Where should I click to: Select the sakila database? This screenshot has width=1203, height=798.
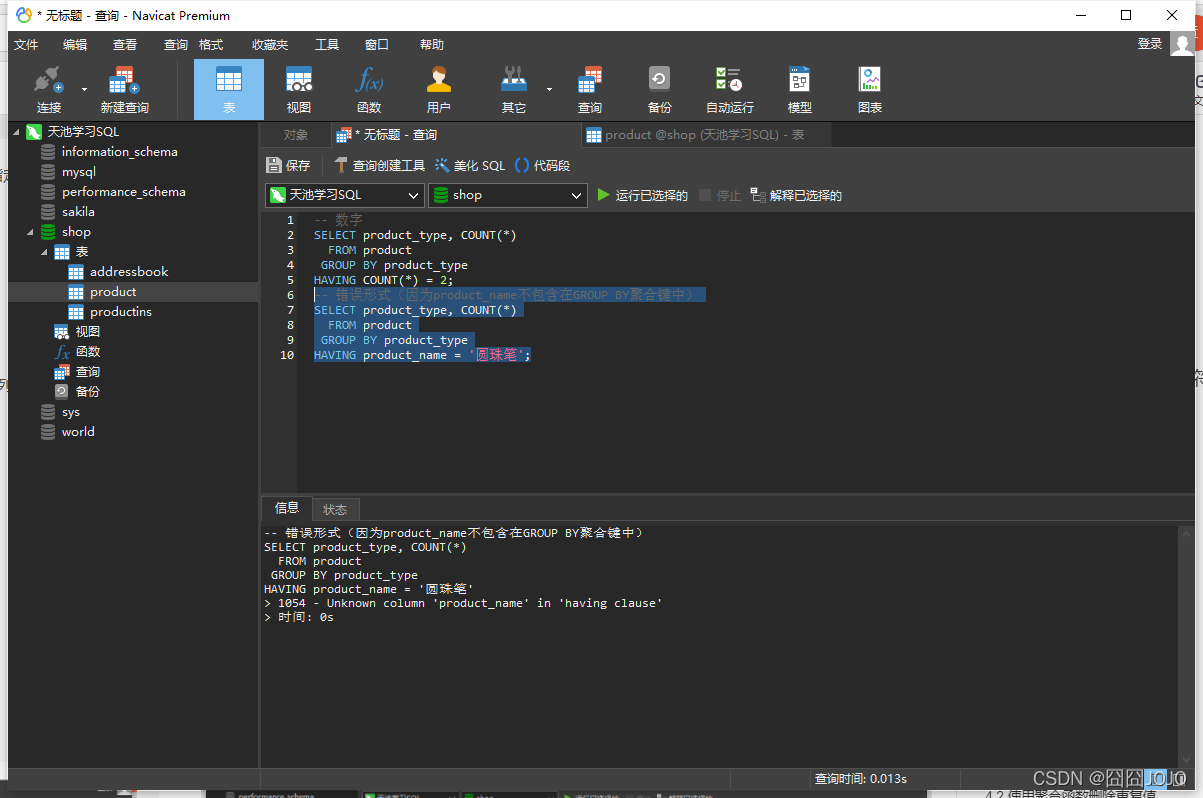[x=78, y=212]
